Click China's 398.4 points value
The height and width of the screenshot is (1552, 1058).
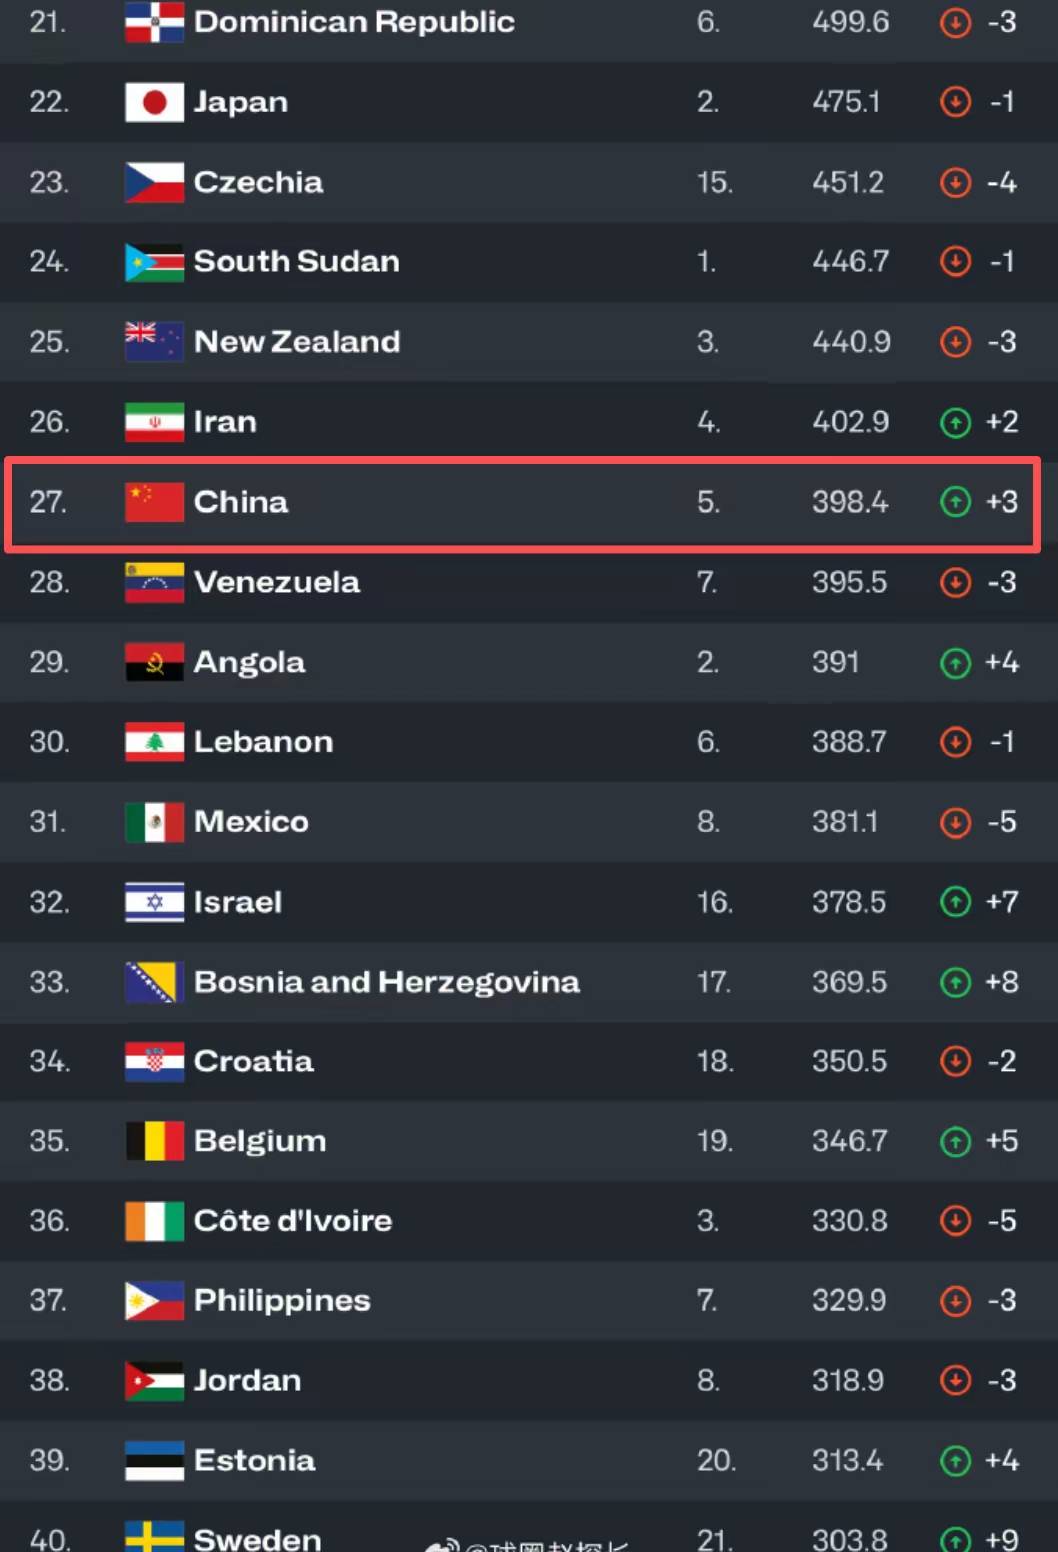[849, 502]
